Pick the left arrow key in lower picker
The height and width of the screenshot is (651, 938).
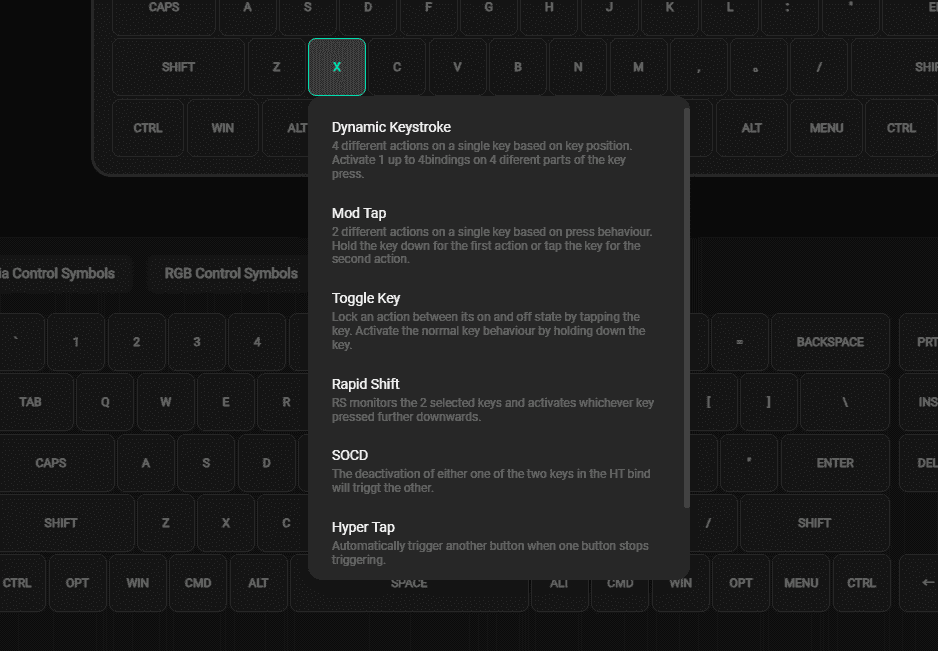click(x=921, y=583)
